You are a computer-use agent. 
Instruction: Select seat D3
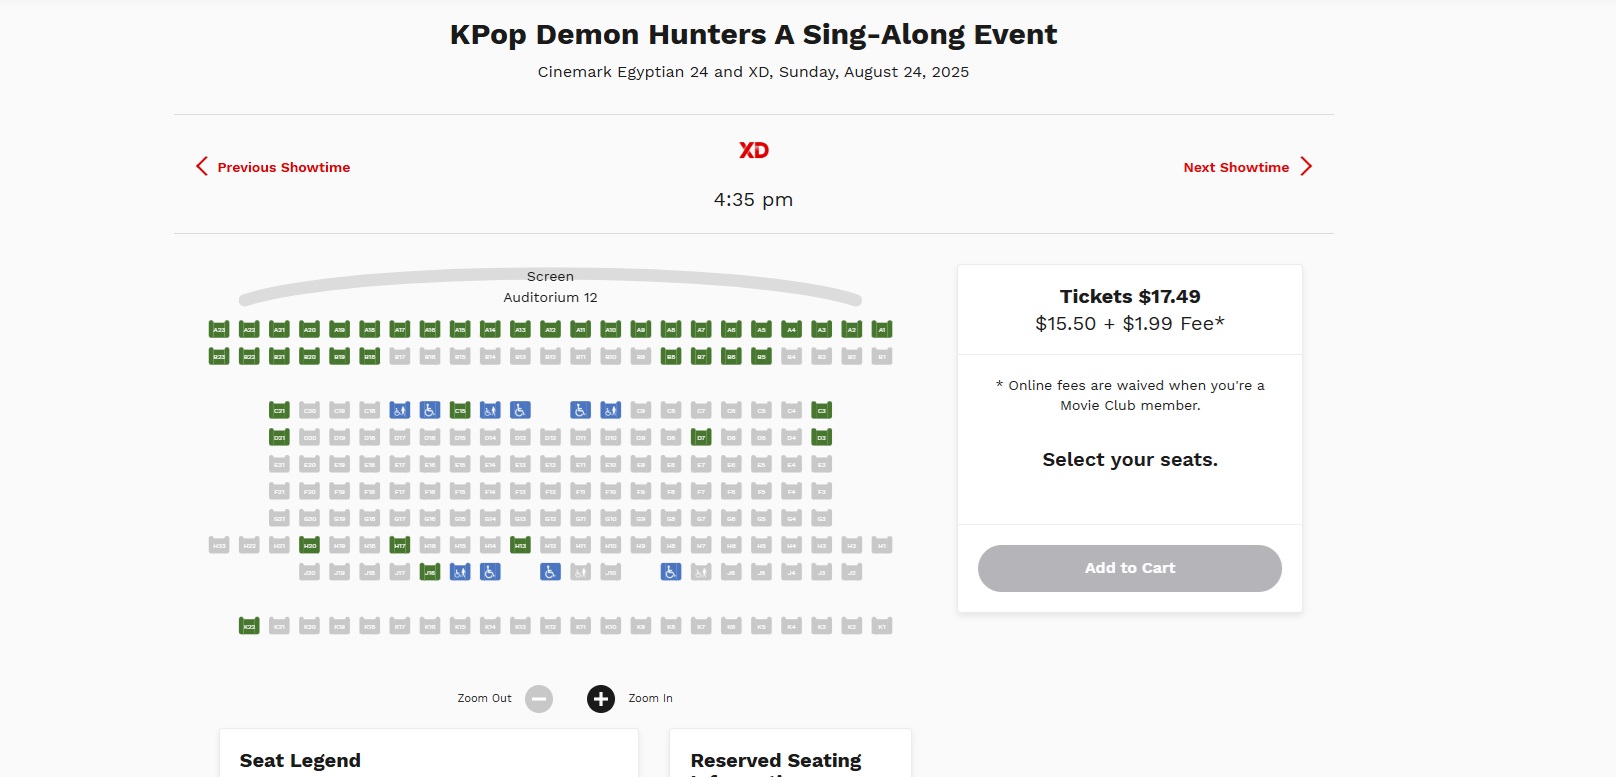pos(821,437)
